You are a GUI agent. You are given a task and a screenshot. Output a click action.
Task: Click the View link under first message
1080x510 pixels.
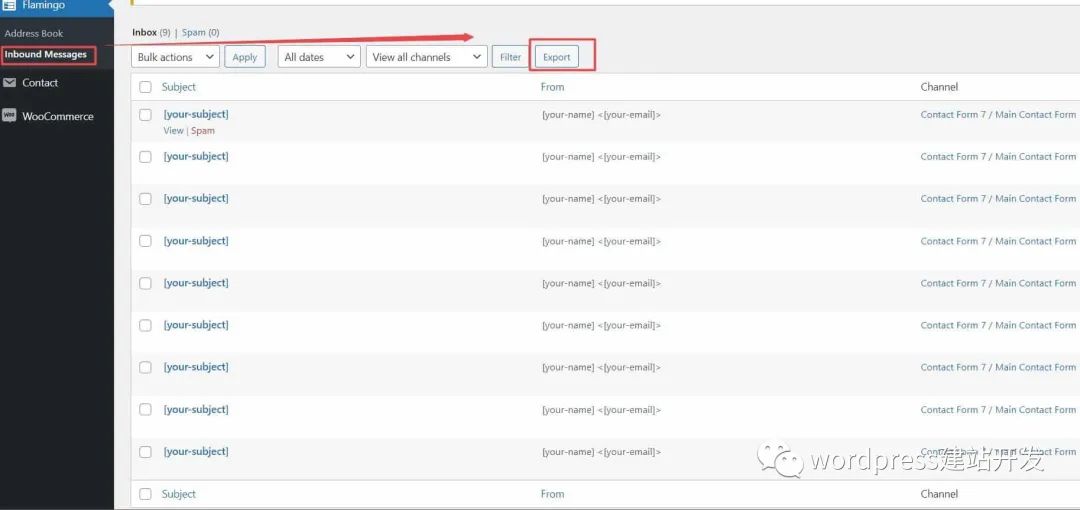(174, 130)
